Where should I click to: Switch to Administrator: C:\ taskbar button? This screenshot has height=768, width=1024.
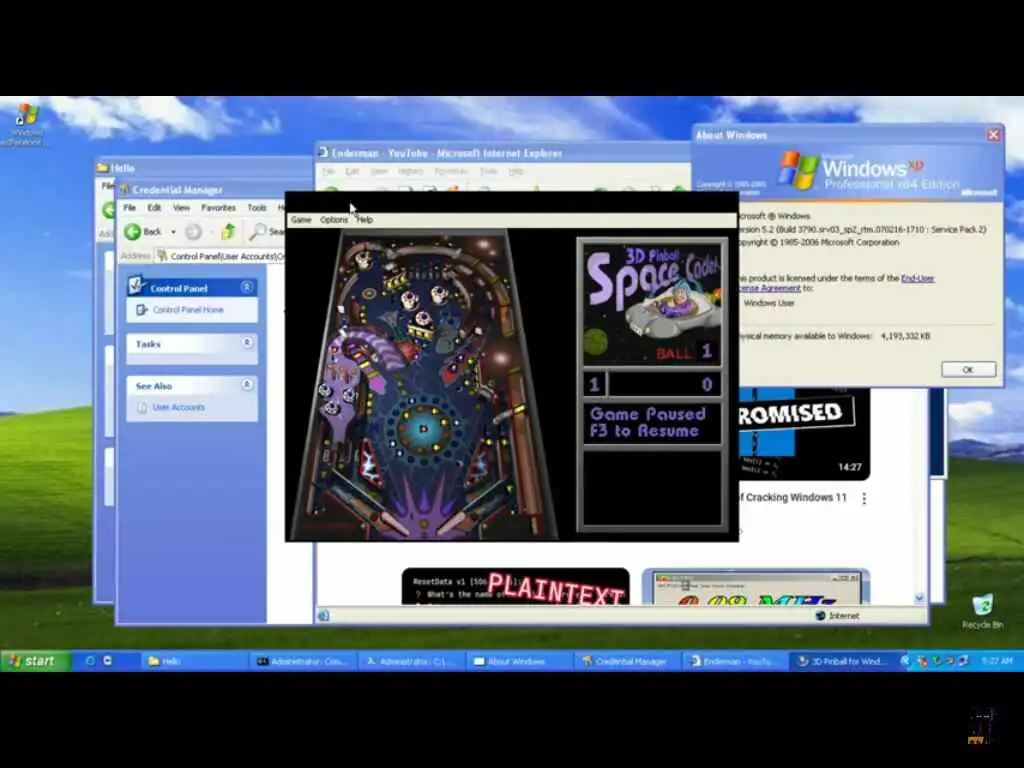click(x=411, y=662)
